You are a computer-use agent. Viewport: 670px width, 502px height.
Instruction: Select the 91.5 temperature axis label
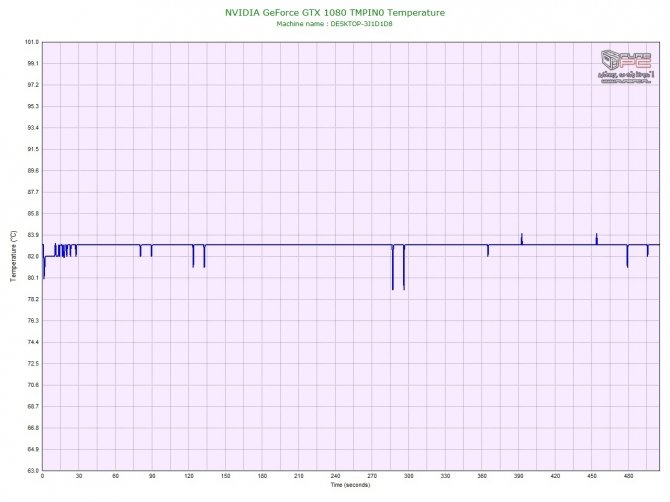click(x=32, y=149)
